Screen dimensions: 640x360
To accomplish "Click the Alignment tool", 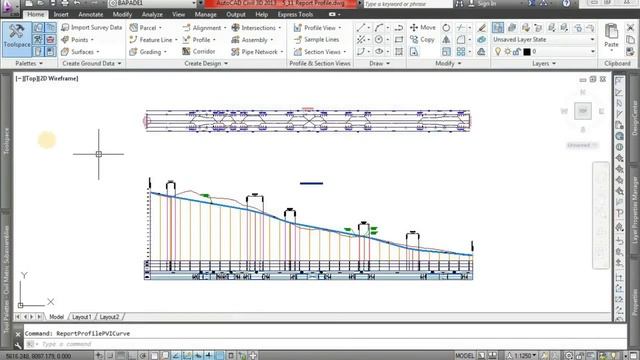I will 203,28.
